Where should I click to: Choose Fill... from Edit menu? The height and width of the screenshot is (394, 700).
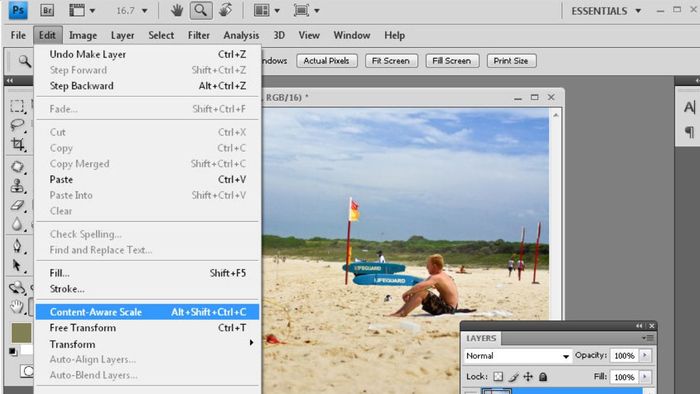click(x=147, y=273)
